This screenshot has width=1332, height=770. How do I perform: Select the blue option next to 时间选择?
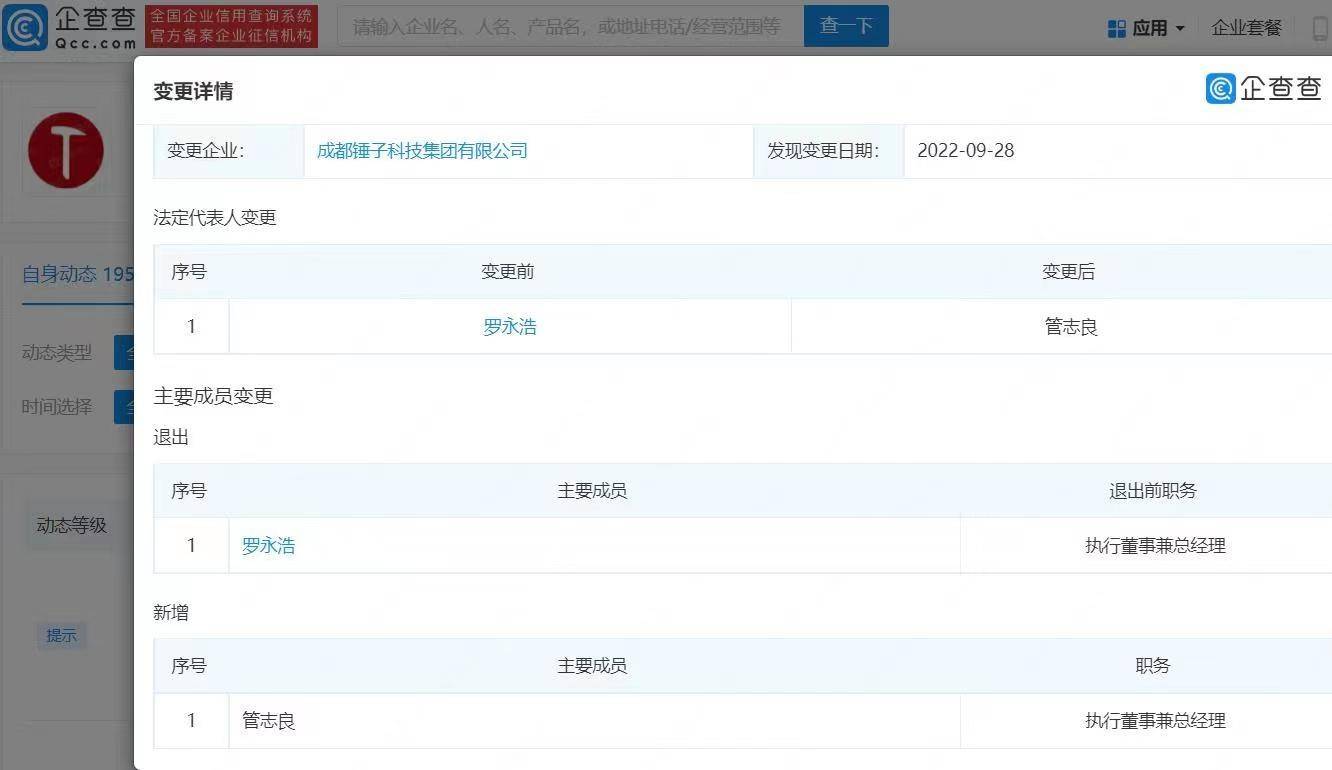pyautogui.click(x=125, y=407)
